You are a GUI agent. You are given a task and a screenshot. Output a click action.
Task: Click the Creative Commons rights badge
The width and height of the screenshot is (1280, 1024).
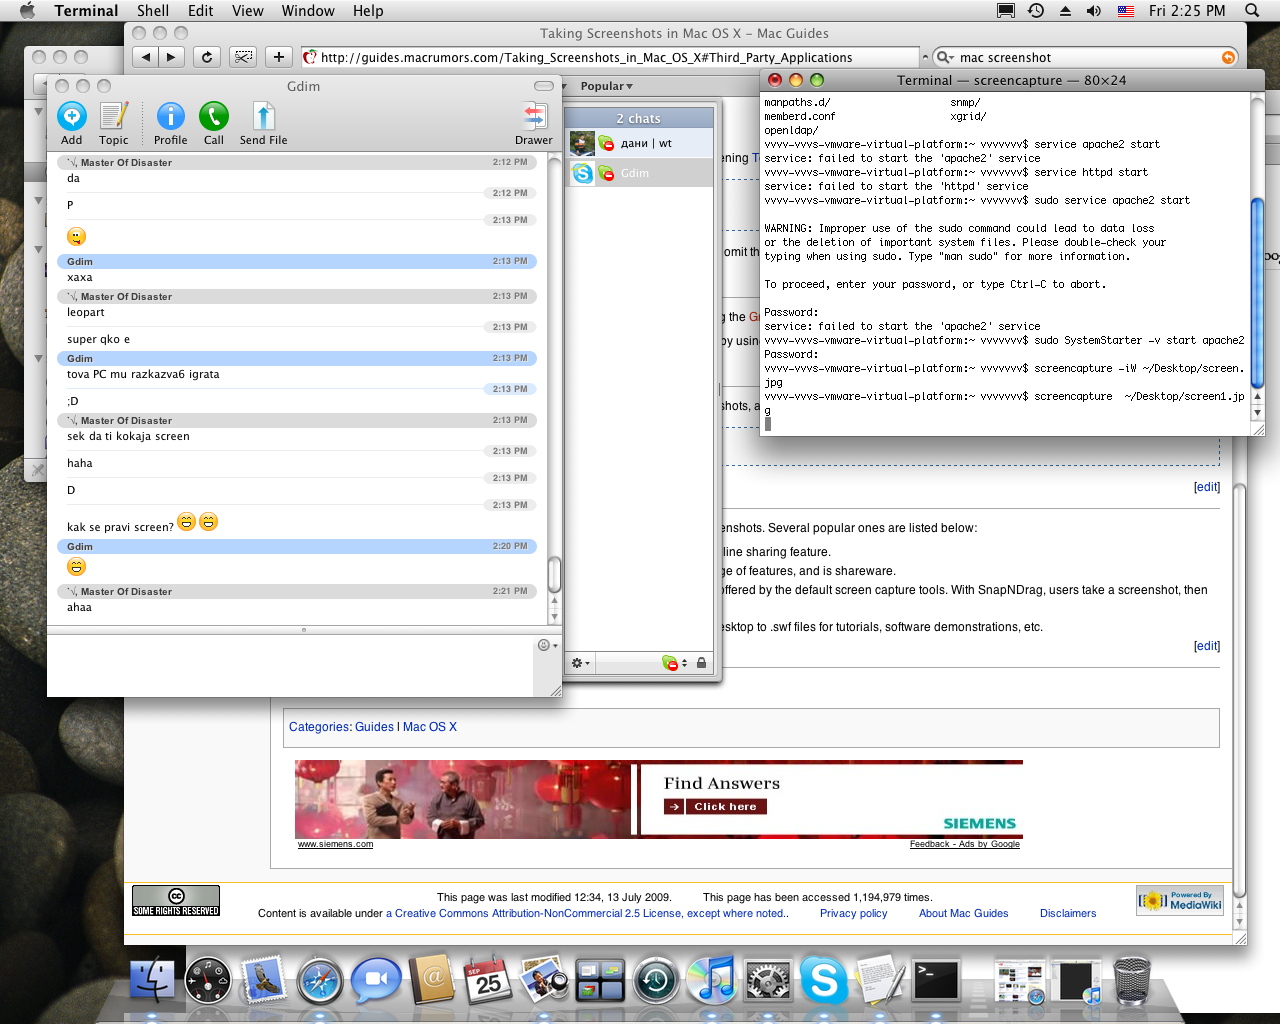pyautogui.click(x=176, y=900)
